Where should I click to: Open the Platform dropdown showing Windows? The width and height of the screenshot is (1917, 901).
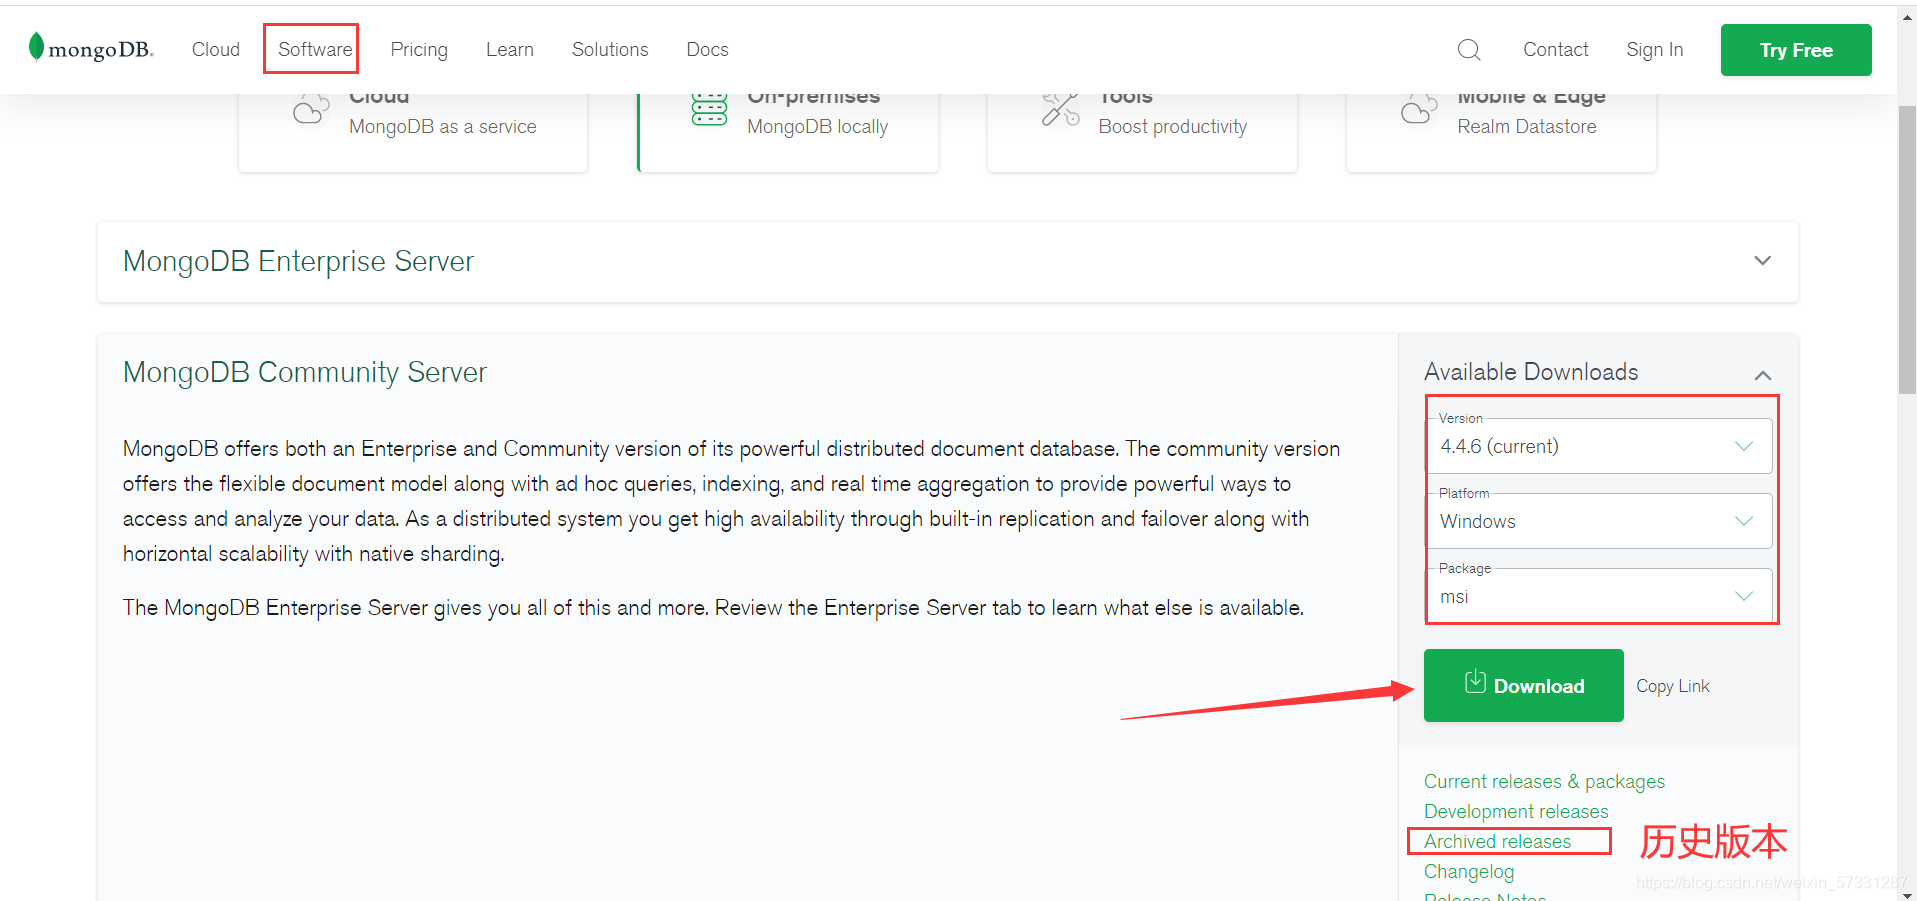tap(1599, 521)
